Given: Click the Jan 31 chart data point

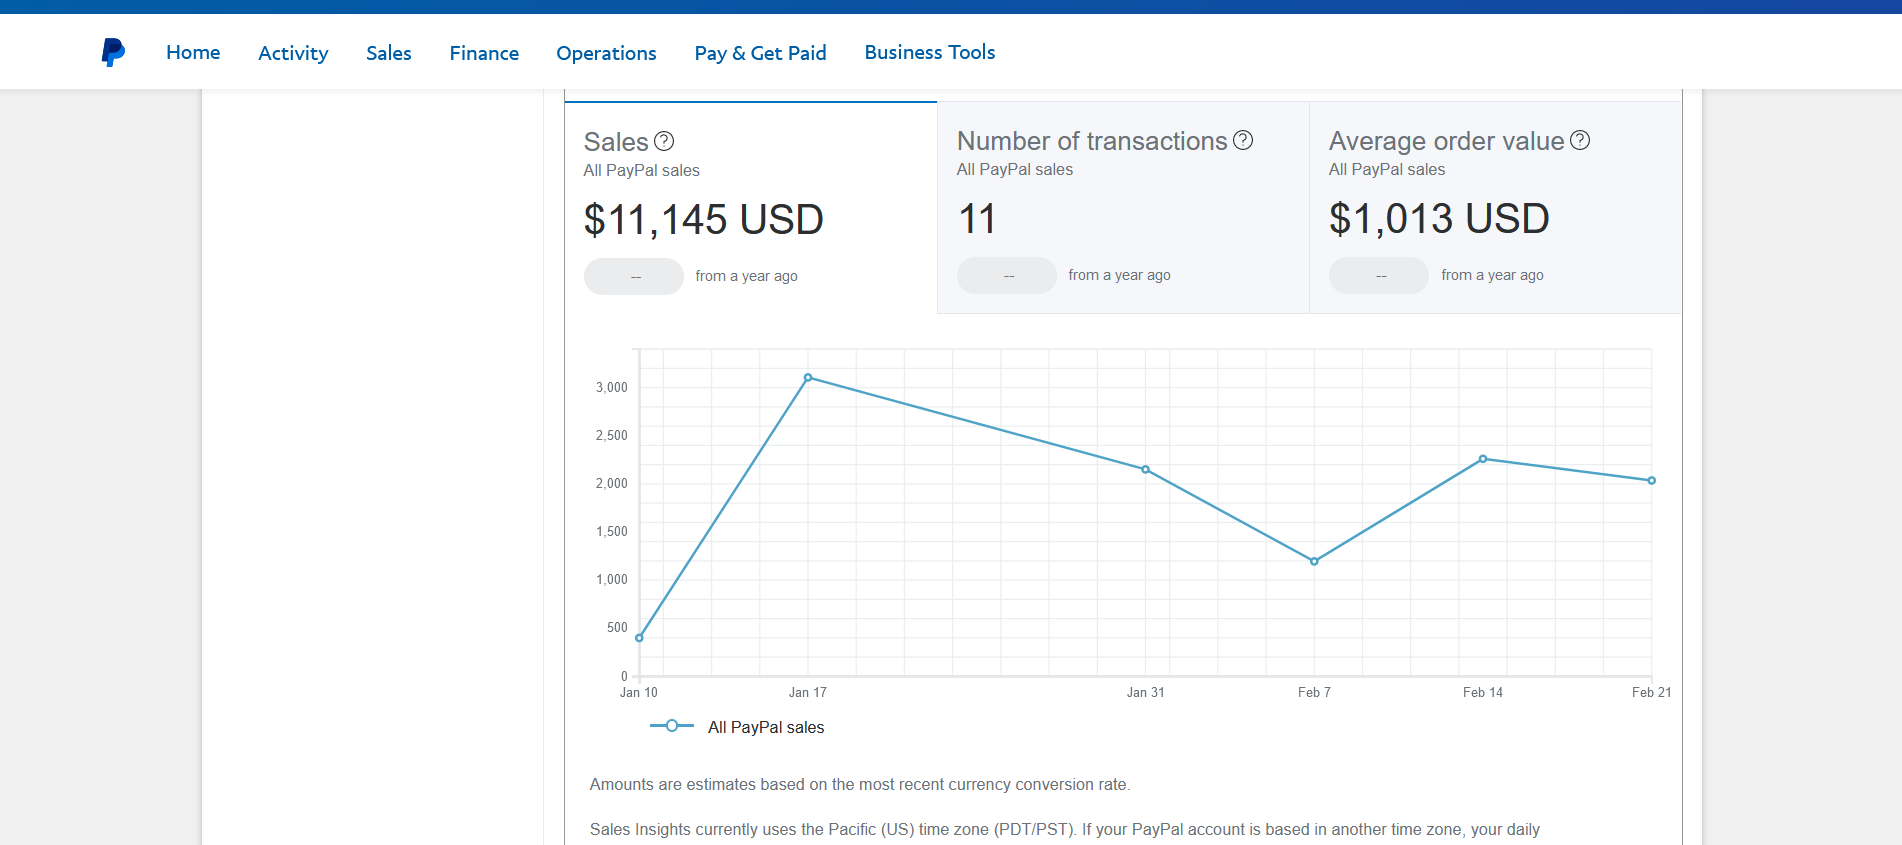Looking at the screenshot, I should pos(1146,469).
